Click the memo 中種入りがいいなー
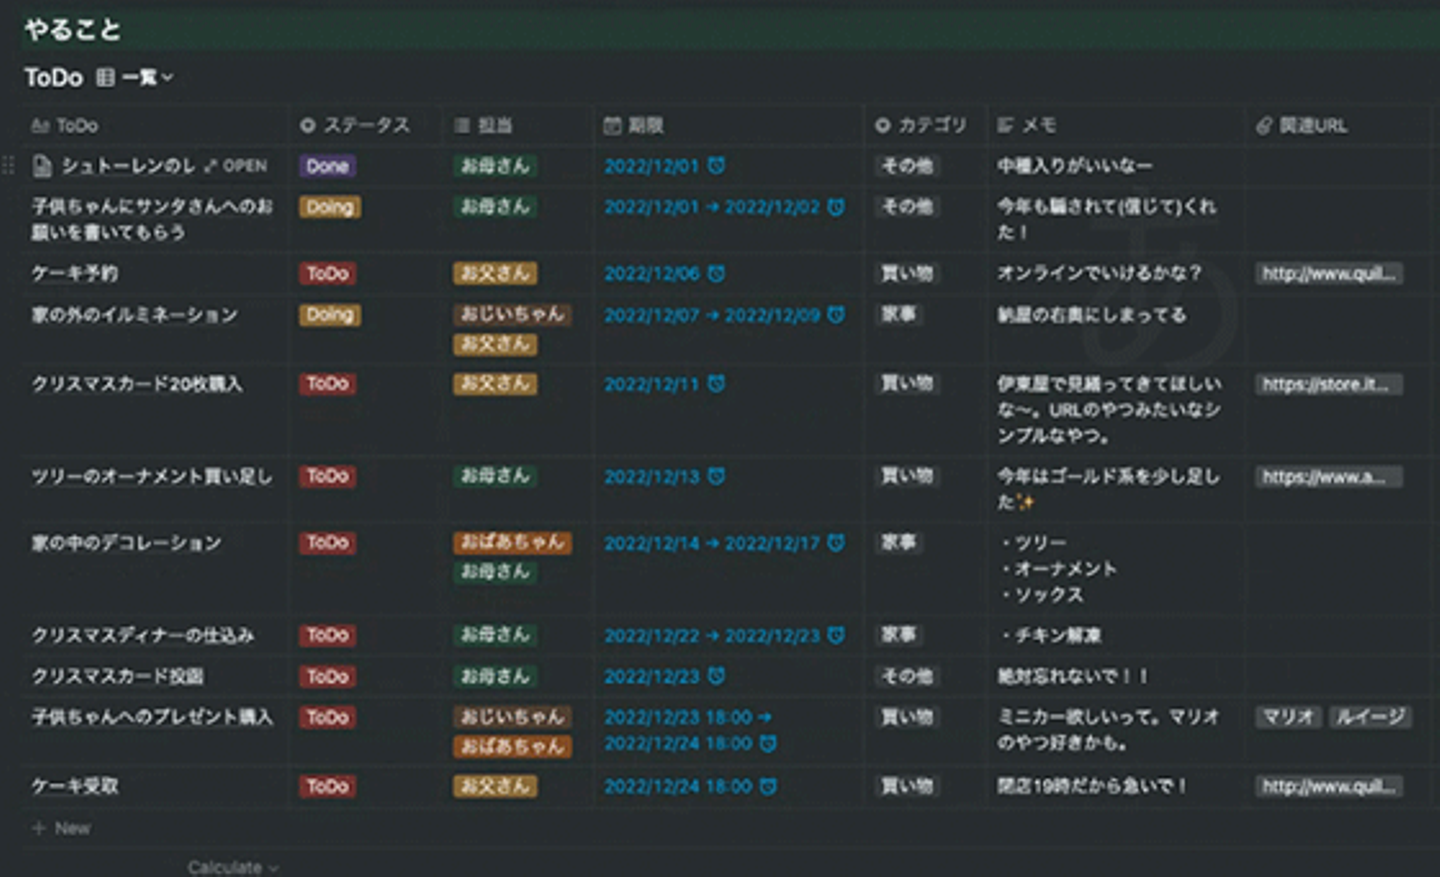 coord(1075,166)
